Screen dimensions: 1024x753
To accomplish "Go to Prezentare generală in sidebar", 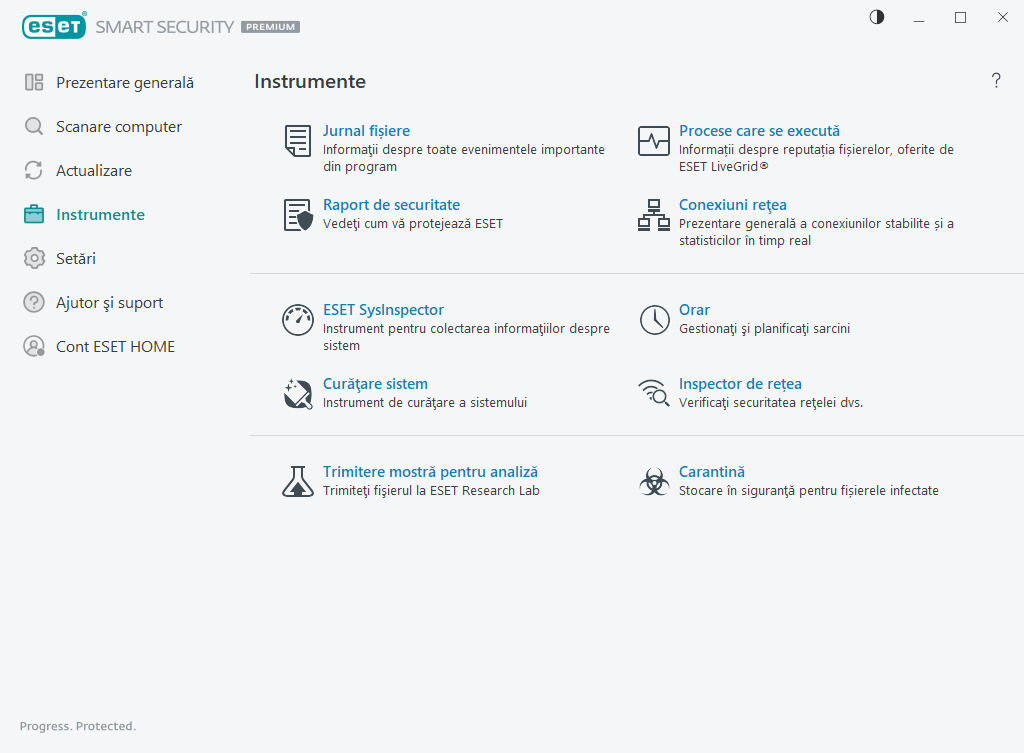I will (124, 83).
